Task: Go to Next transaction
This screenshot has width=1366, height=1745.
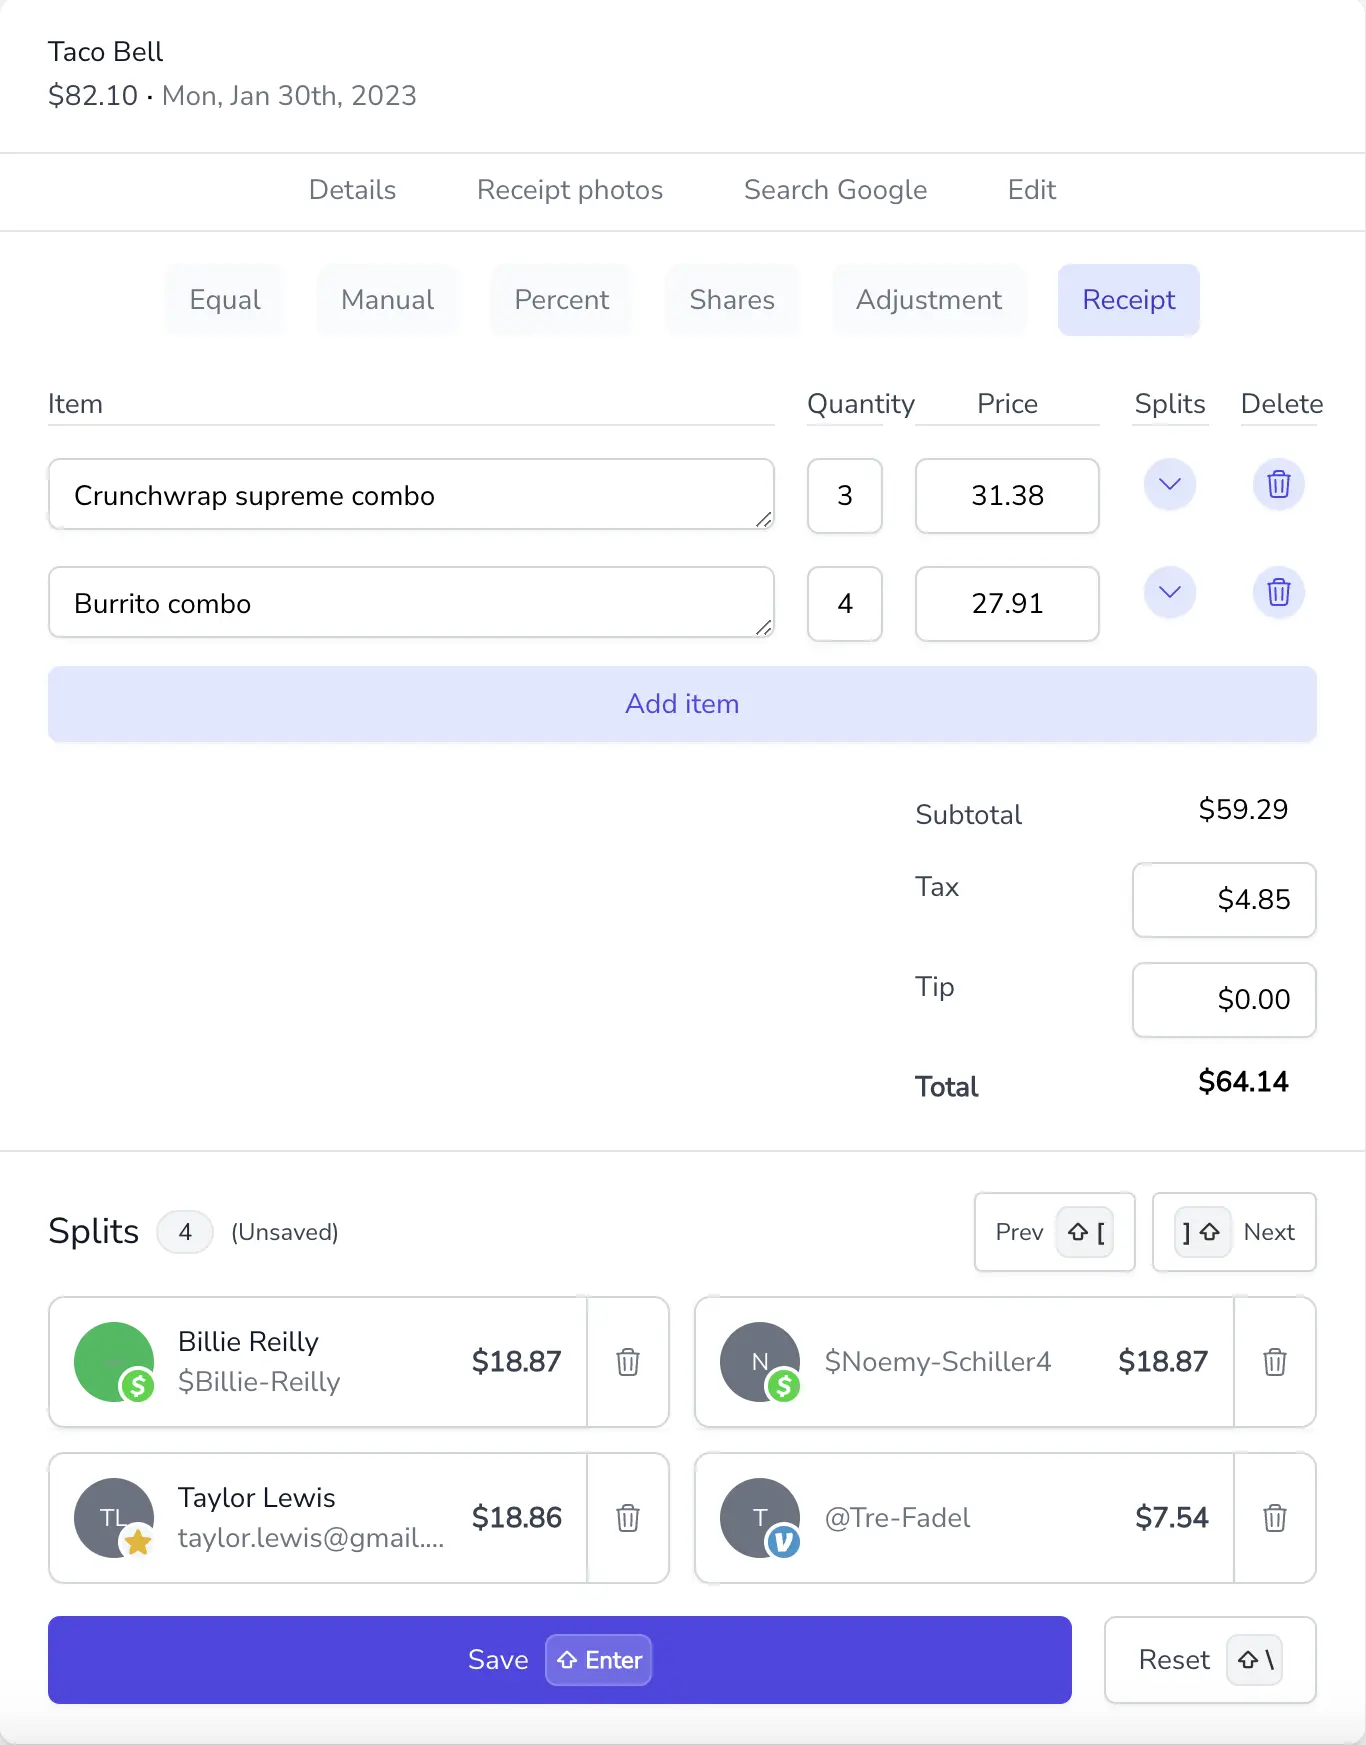Action: [1234, 1232]
